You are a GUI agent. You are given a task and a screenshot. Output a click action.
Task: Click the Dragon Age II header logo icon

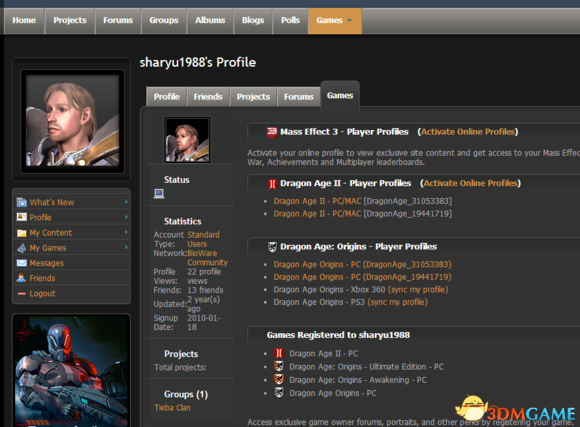click(x=272, y=184)
